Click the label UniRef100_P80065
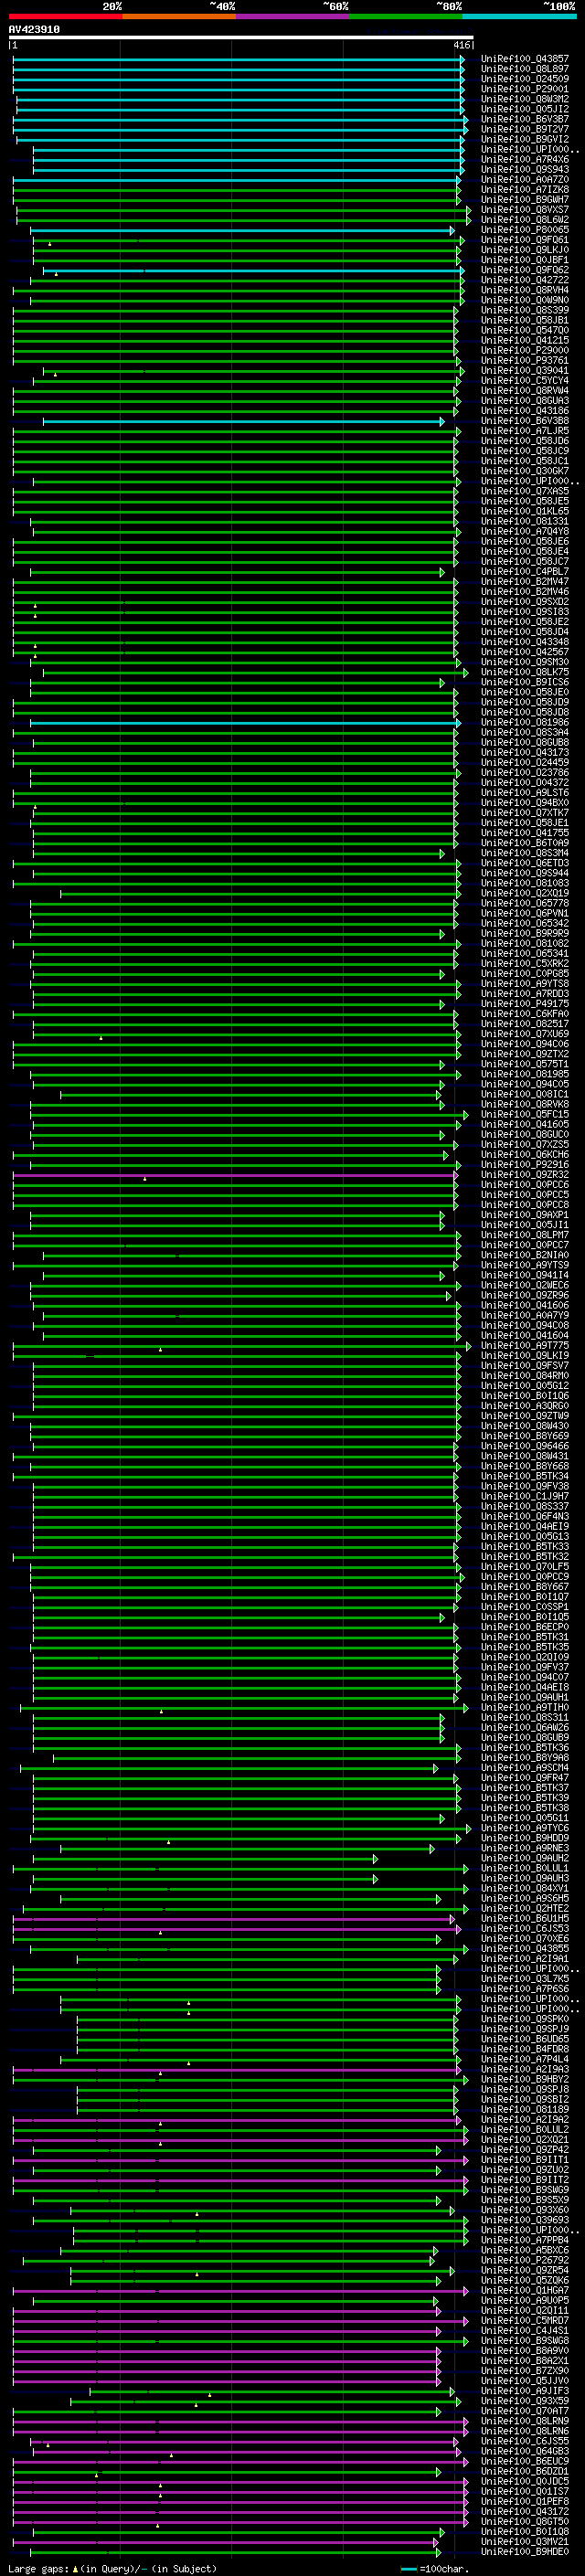This screenshot has height=2576, width=585. (x=524, y=230)
